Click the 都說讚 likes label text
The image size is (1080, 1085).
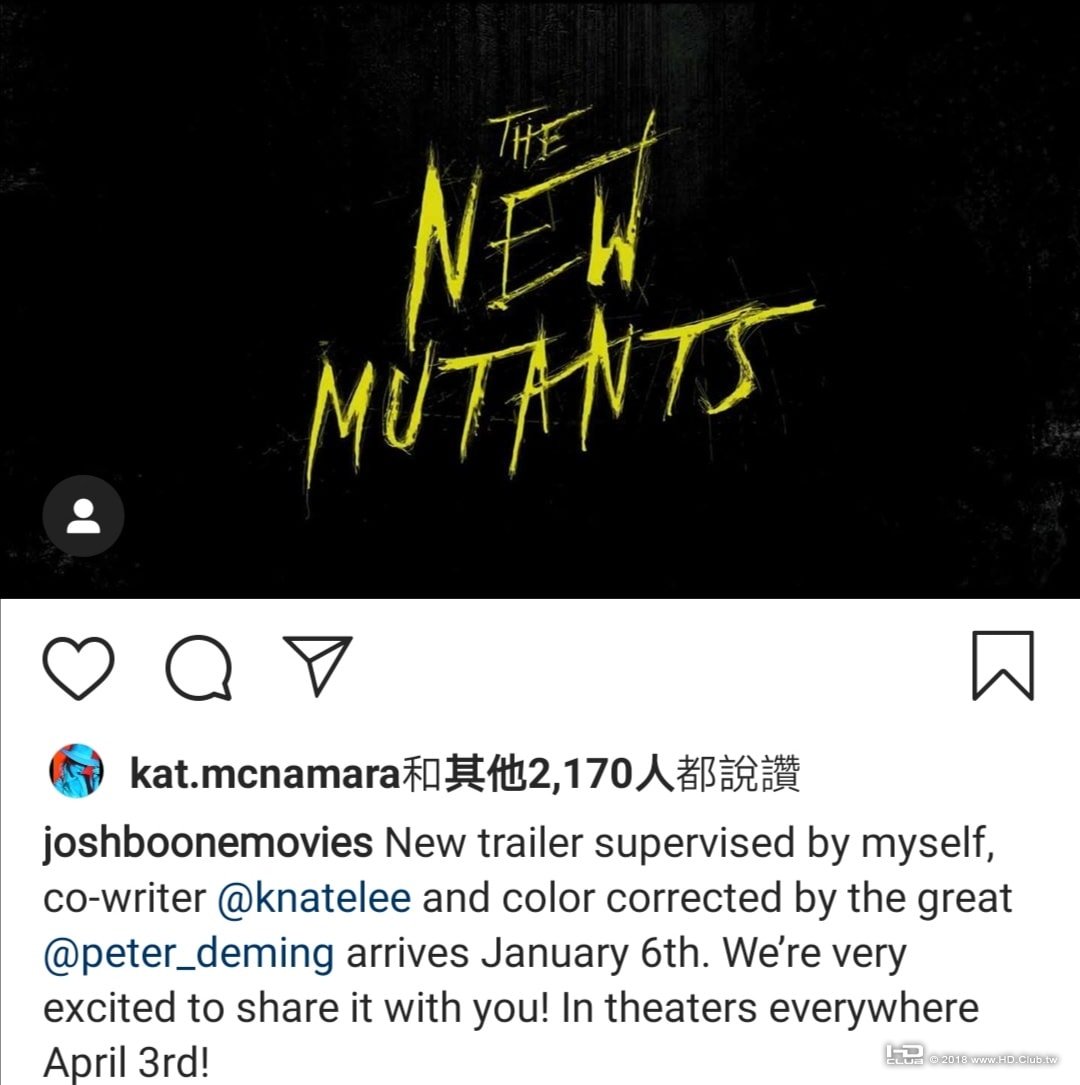[738, 773]
